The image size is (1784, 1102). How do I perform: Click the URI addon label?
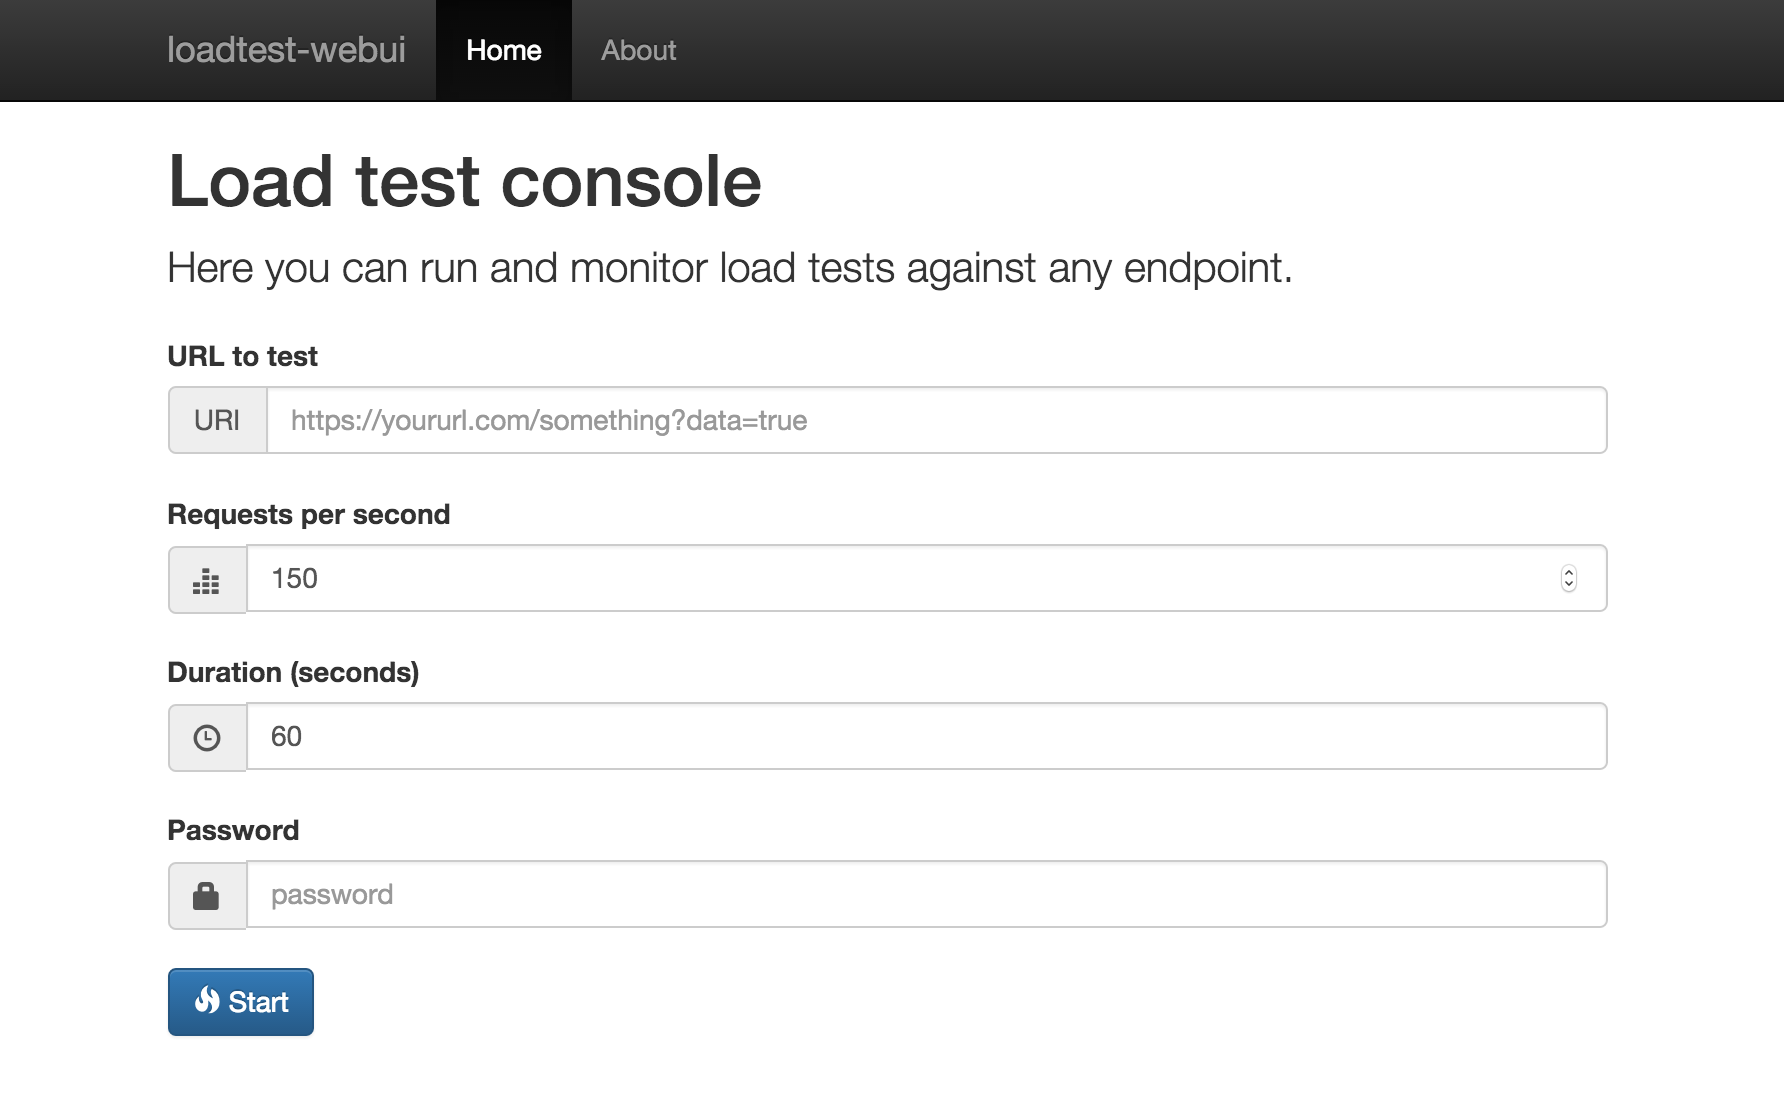217,420
